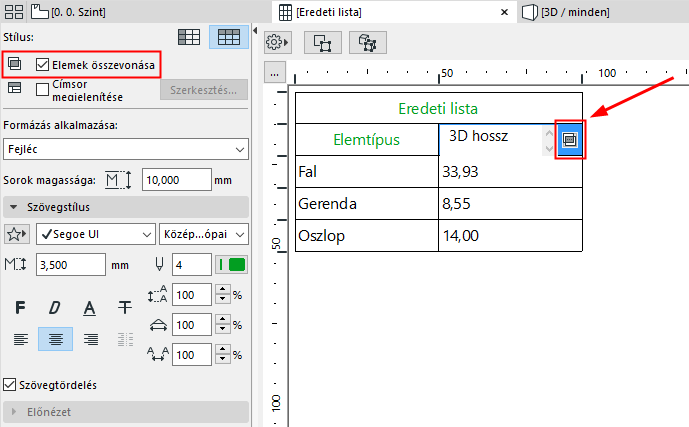Click the width scaling icon
This screenshot has height=427, width=689.
click(x=158, y=325)
